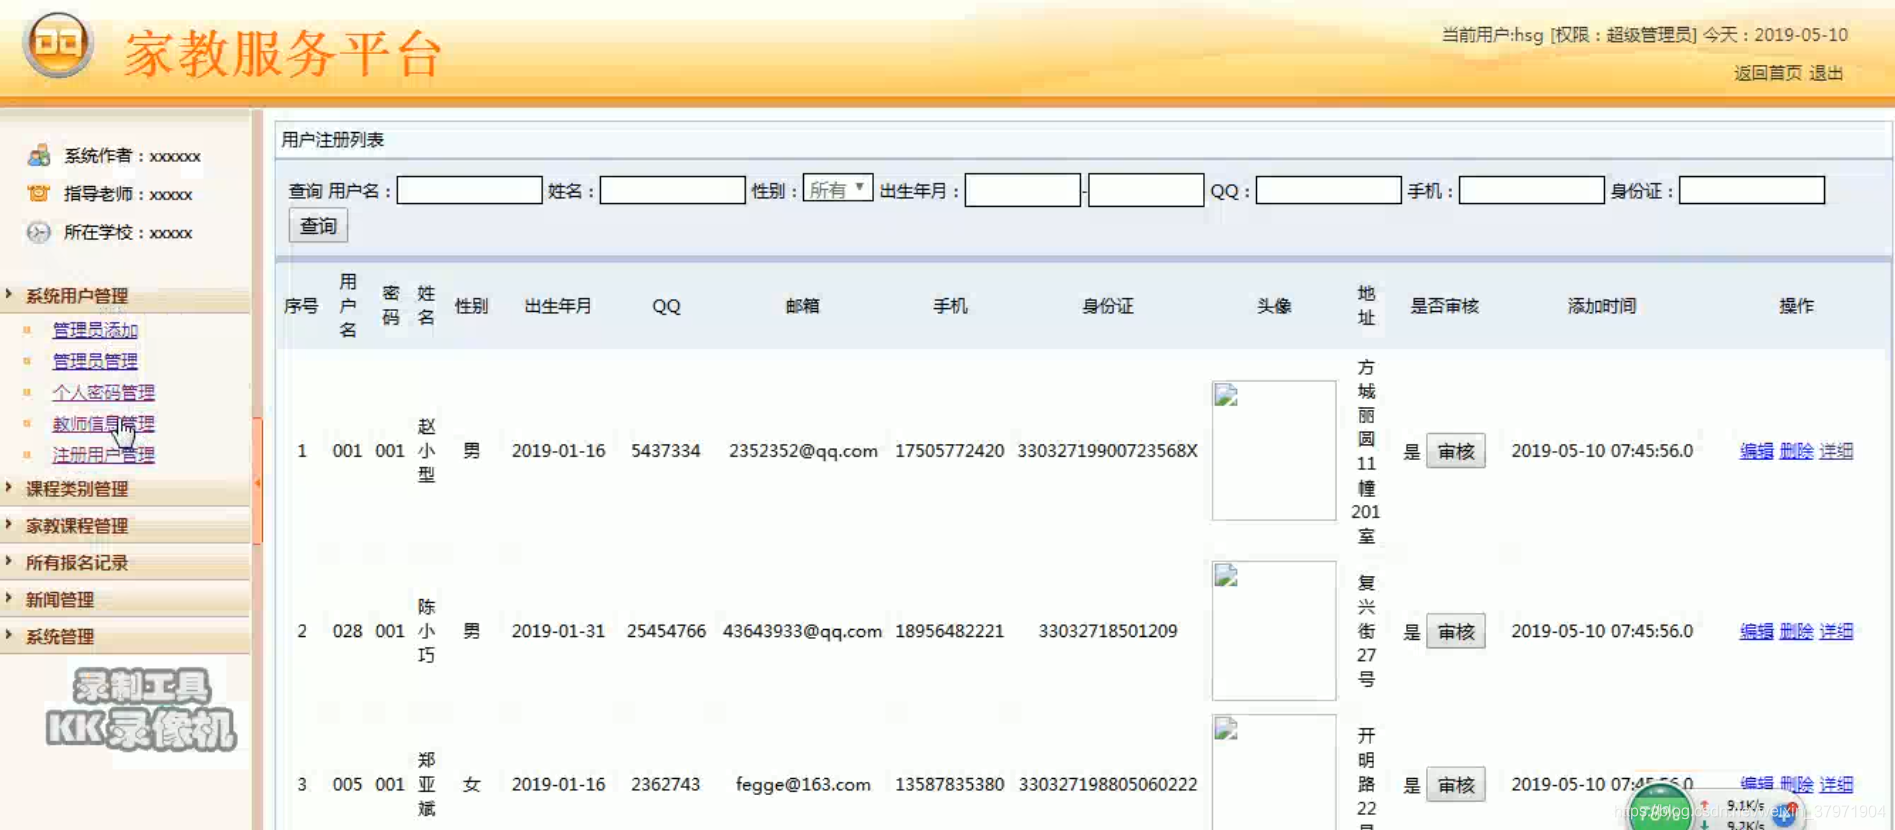Image resolution: width=1895 pixels, height=830 pixels.
Task: Click ID number 33032719900723568X
Action: coord(1107,451)
